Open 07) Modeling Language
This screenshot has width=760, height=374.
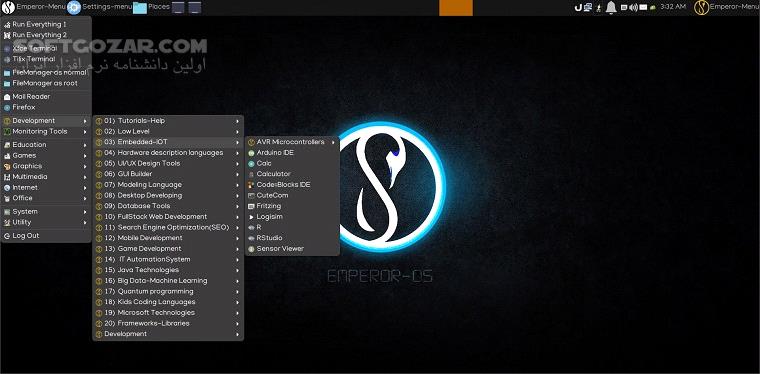tap(168, 185)
